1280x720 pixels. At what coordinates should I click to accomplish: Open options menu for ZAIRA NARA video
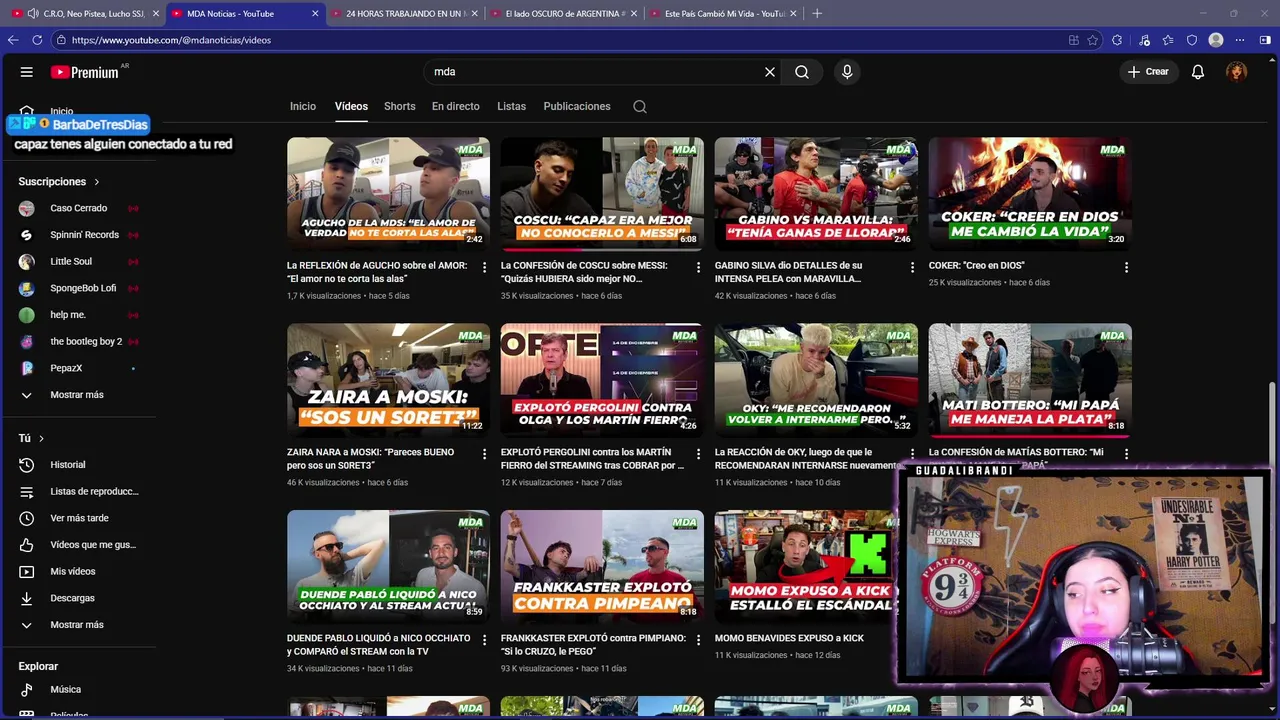484,454
